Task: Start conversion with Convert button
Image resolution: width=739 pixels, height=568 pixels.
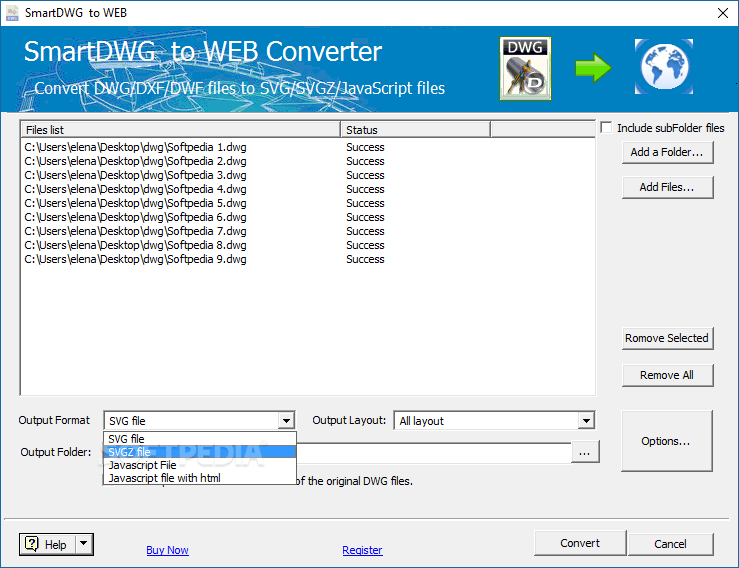Action: 580,543
